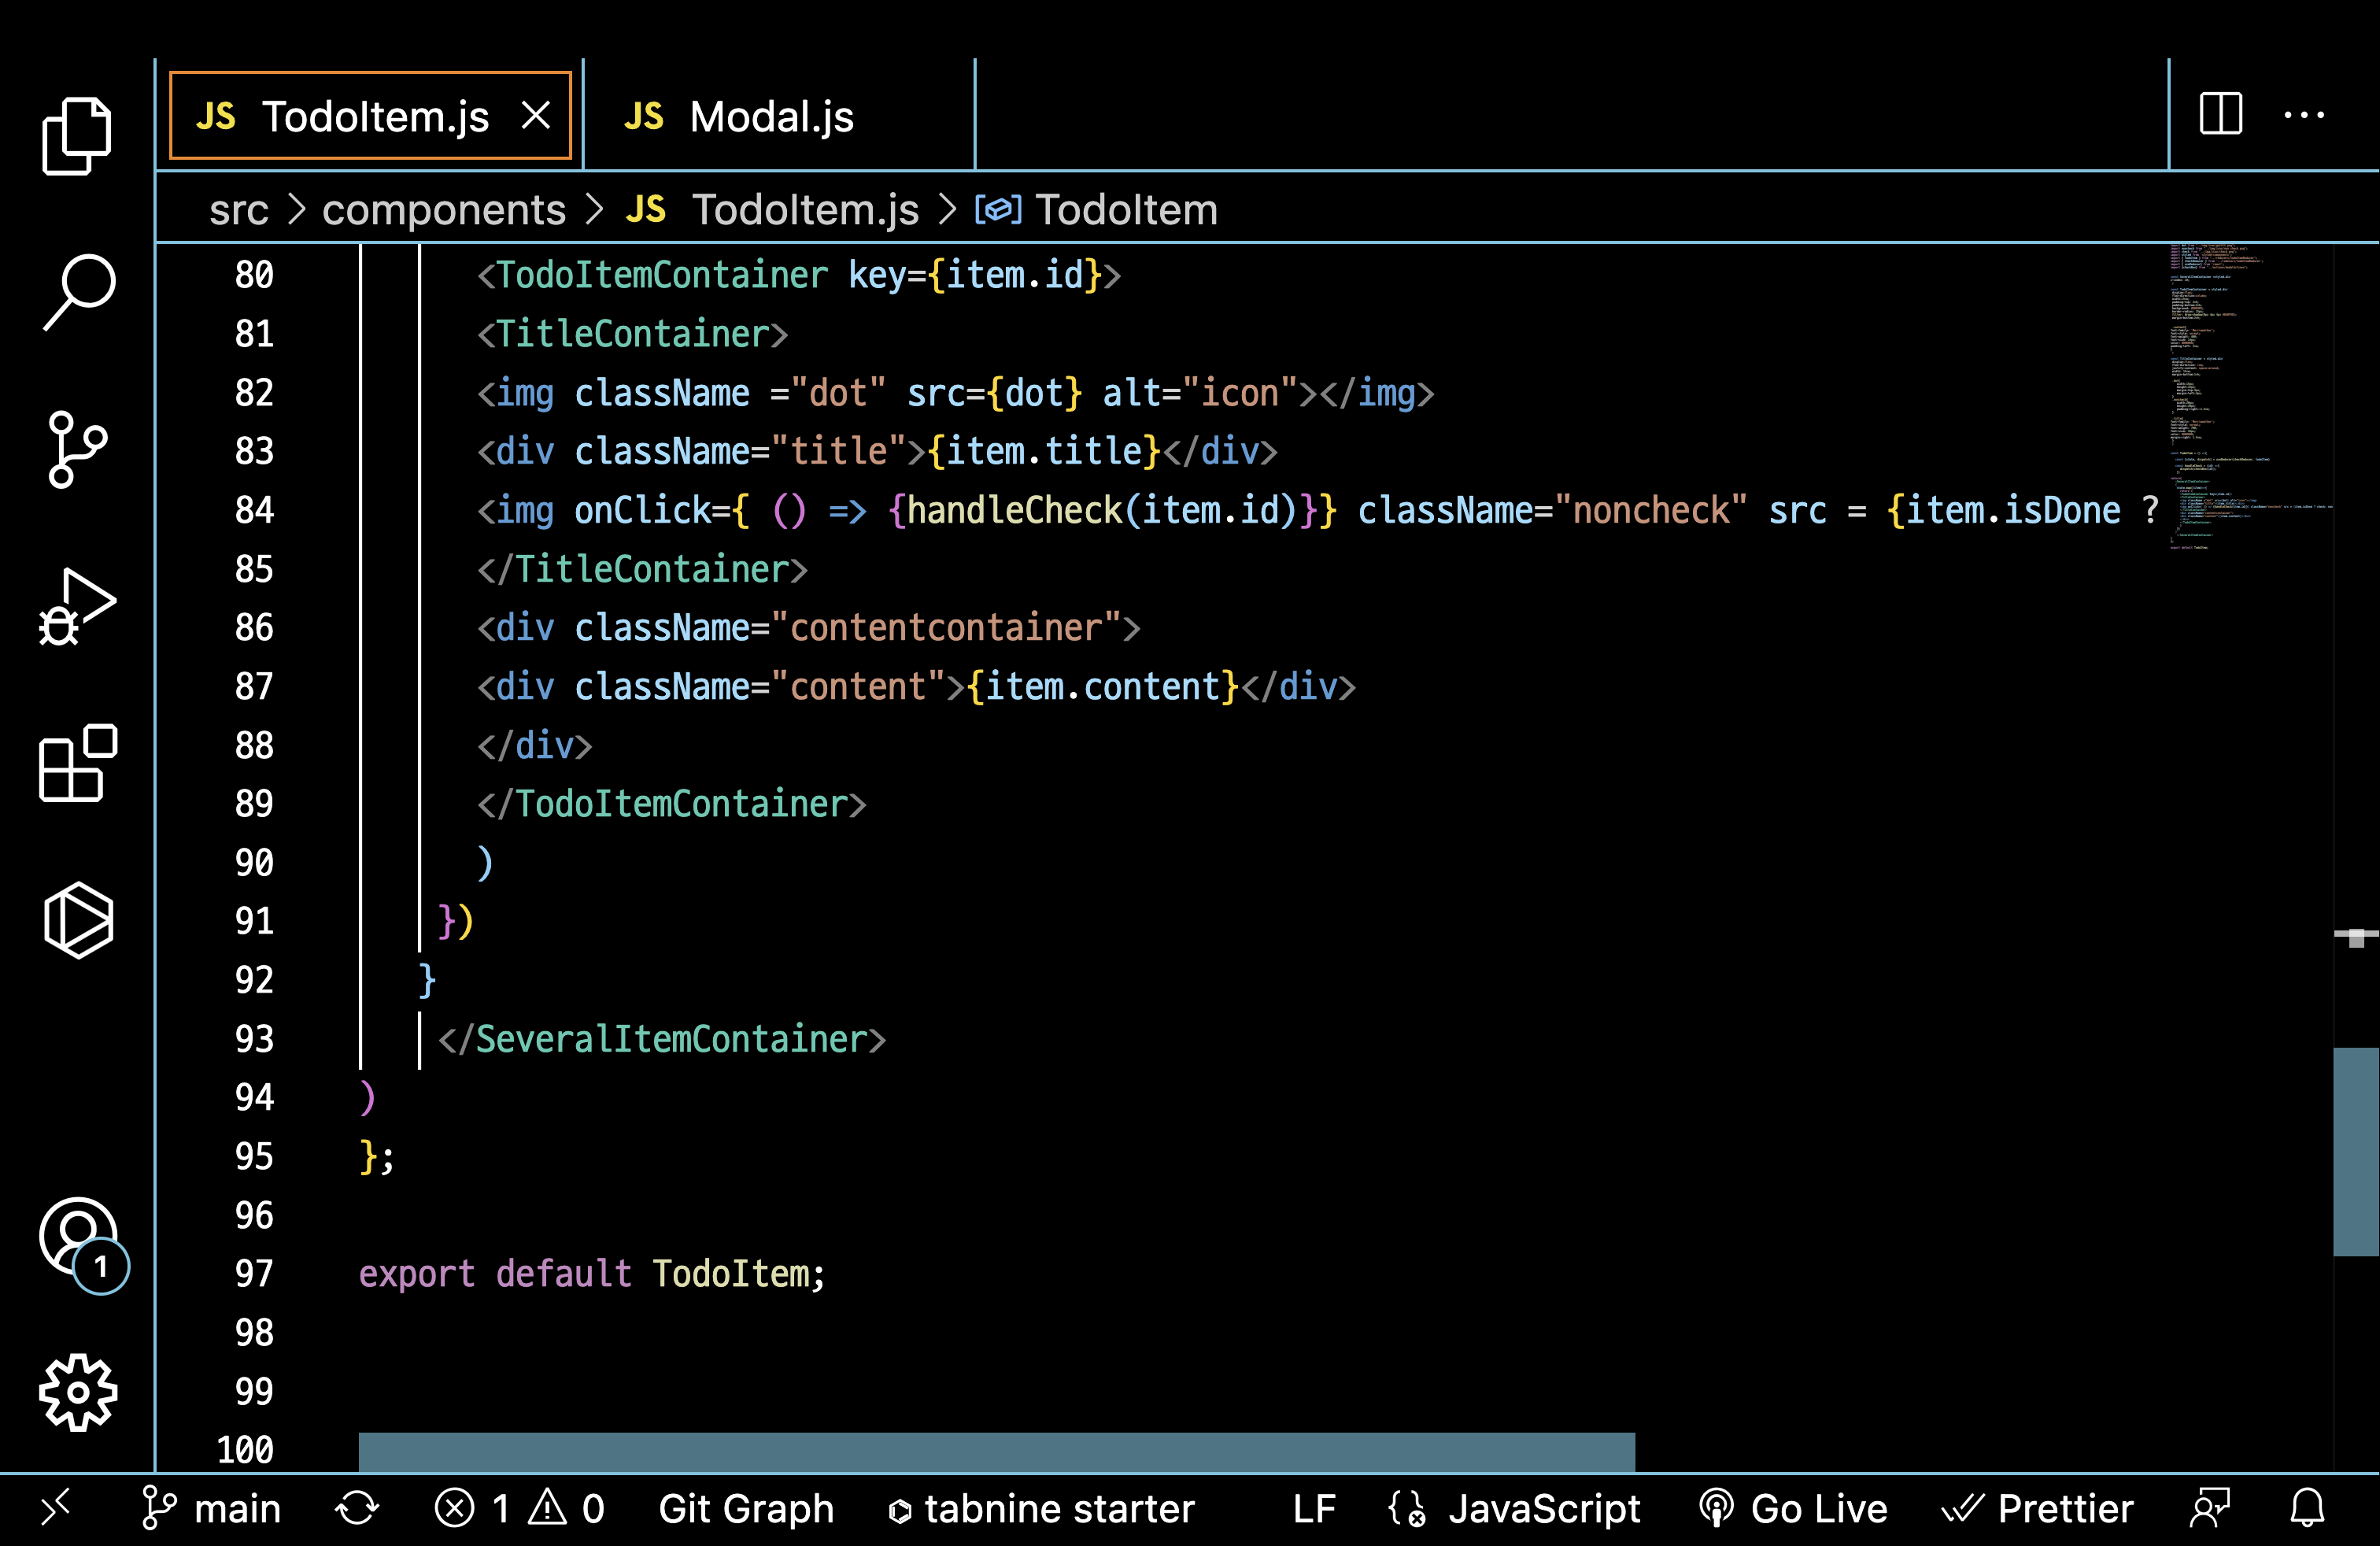Open Git Graph from status bar
Screen dimensions: 2380x1546
click(746, 1508)
